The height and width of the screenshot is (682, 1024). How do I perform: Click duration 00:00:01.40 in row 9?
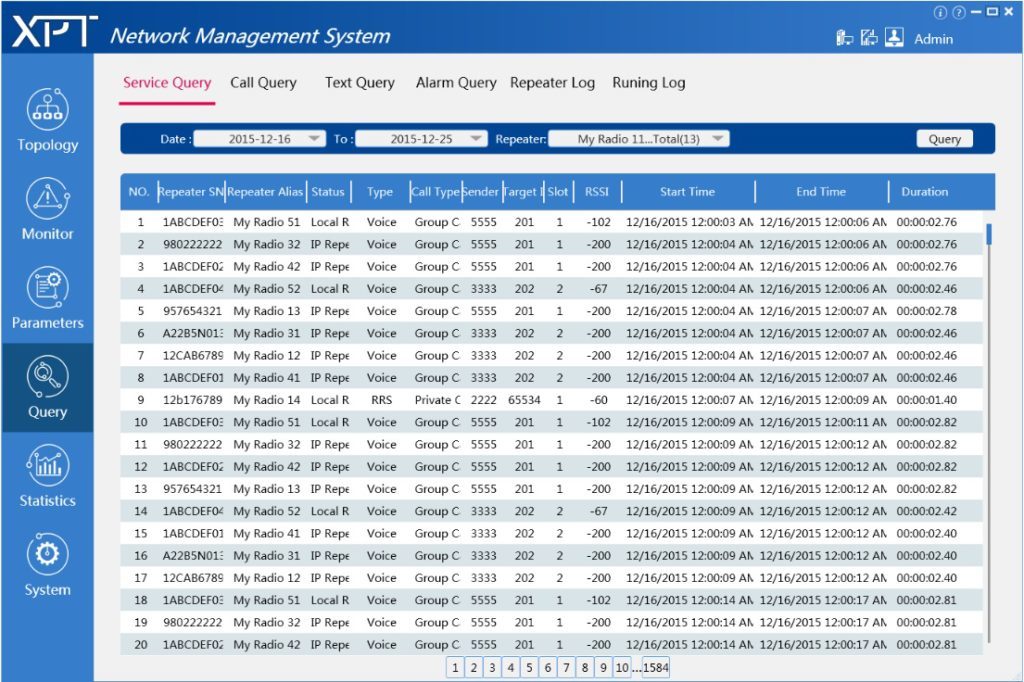(927, 400)
